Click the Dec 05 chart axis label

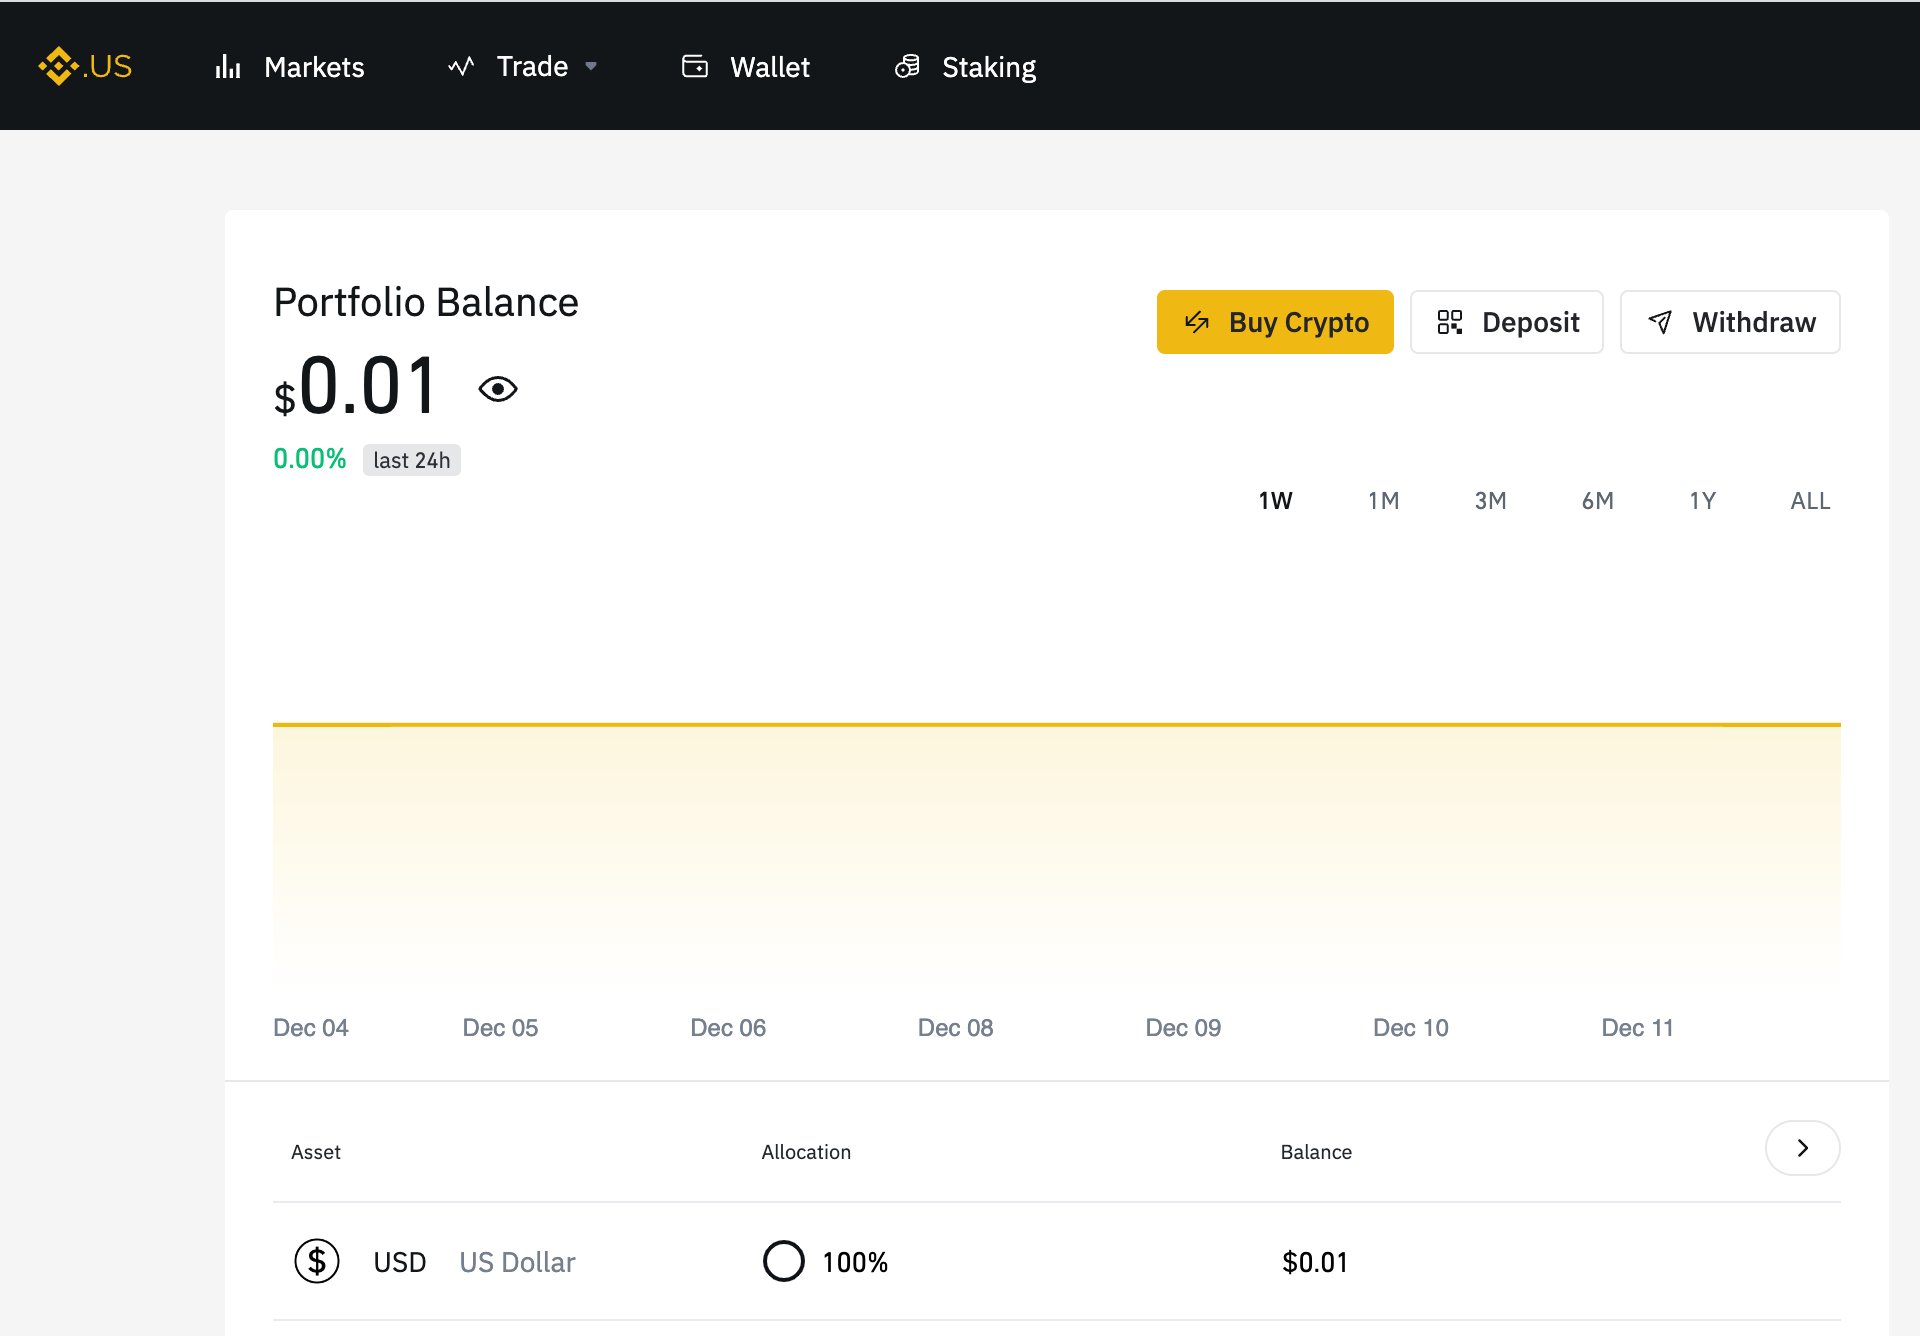[500, 1028]
